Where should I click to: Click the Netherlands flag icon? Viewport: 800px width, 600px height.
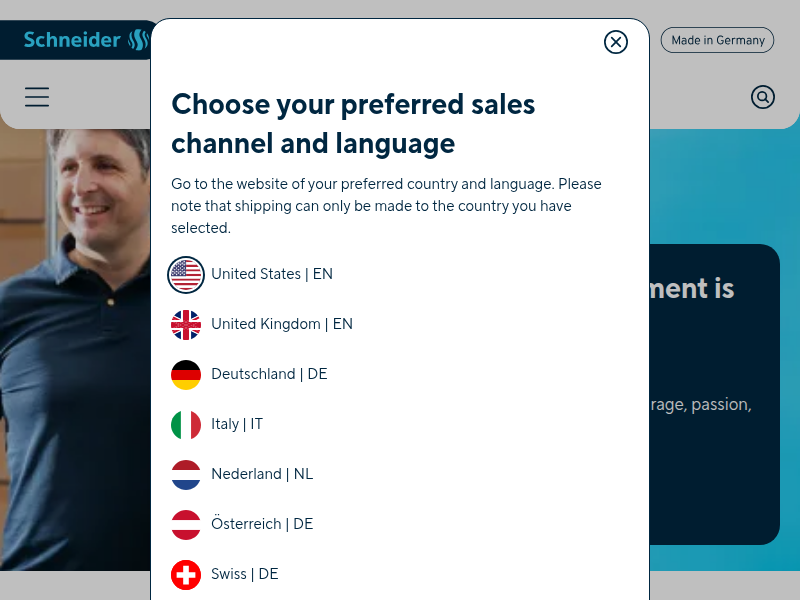point(186,474)
